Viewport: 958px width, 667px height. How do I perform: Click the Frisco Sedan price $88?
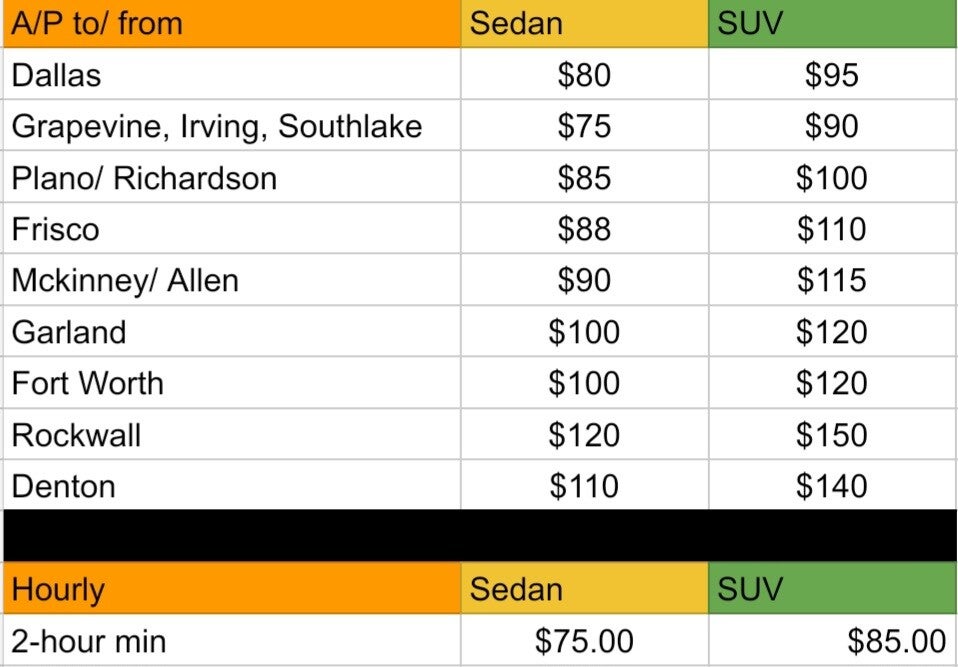point(584,230)
